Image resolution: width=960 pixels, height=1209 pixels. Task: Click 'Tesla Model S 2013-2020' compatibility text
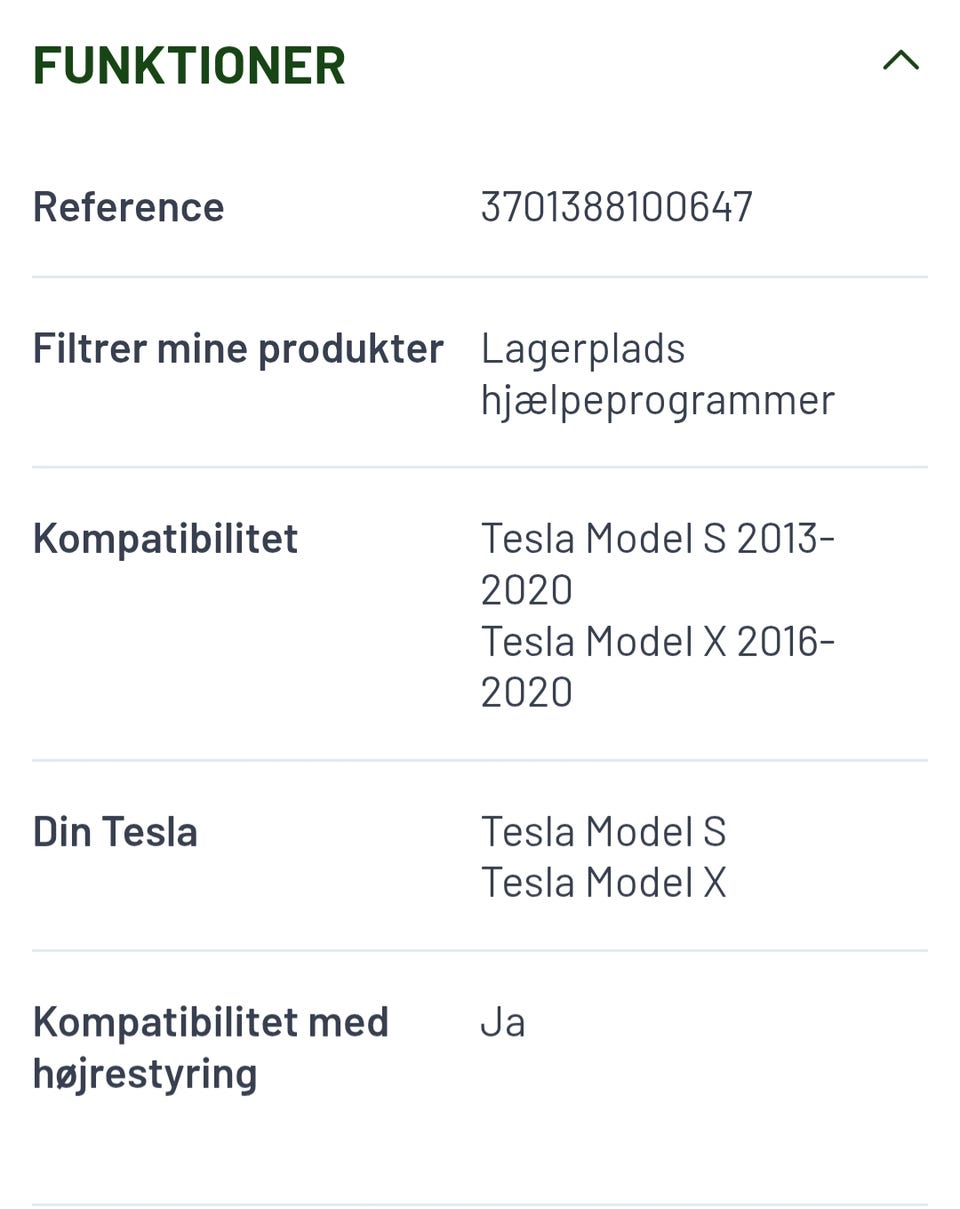657,563
